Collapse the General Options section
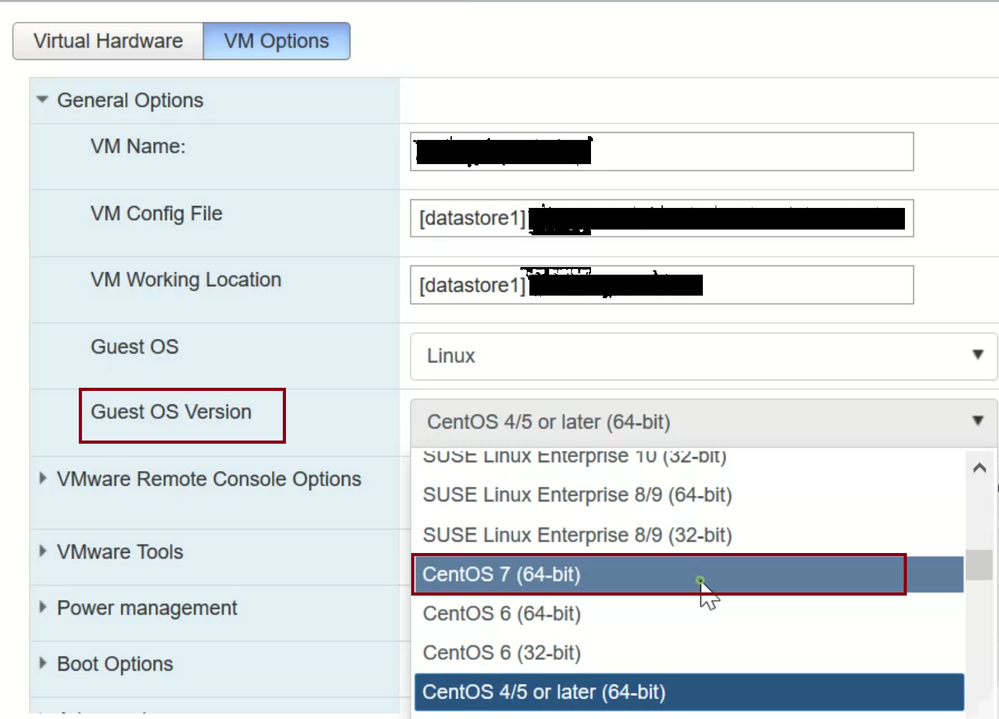 pos(43,100)
